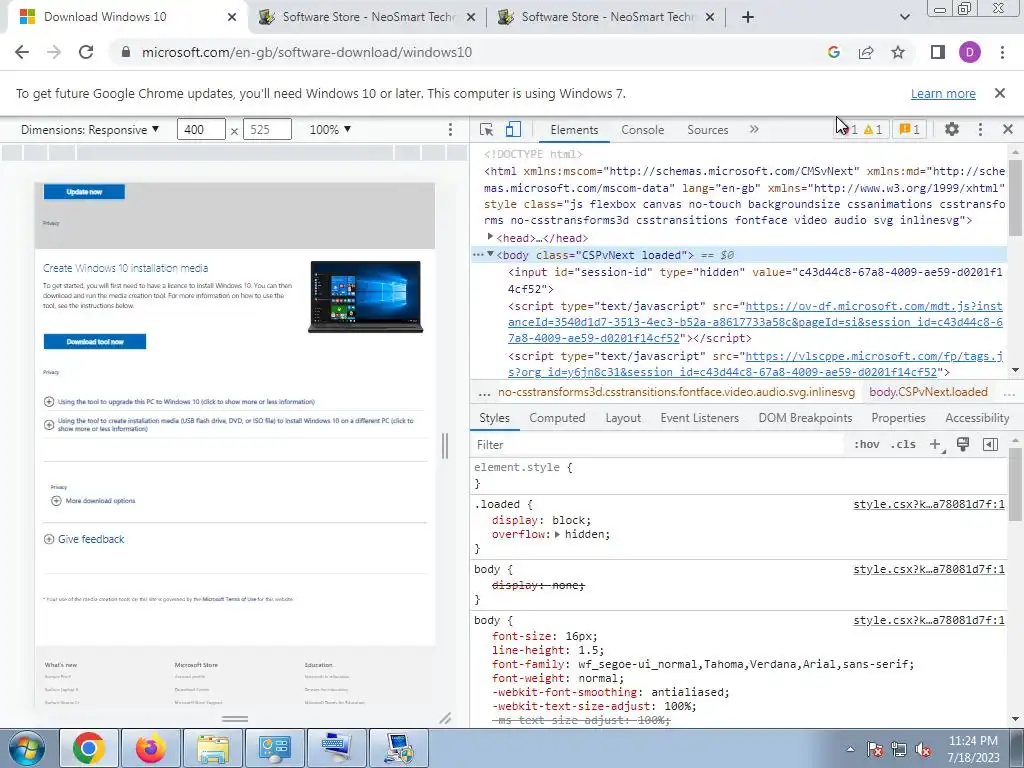Toggle the device toolbar icon
The image size is (1024, 768).
click(x=513, y=129)
